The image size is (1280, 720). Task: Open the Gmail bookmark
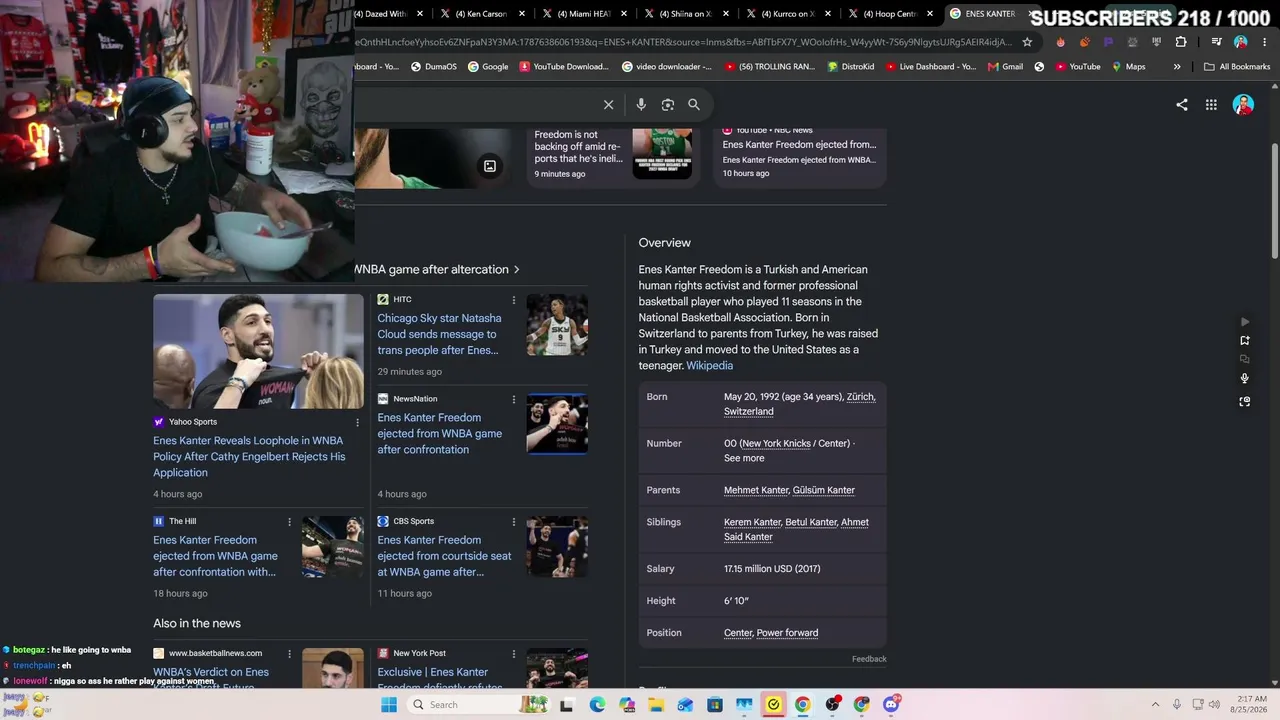[1005, 67]
